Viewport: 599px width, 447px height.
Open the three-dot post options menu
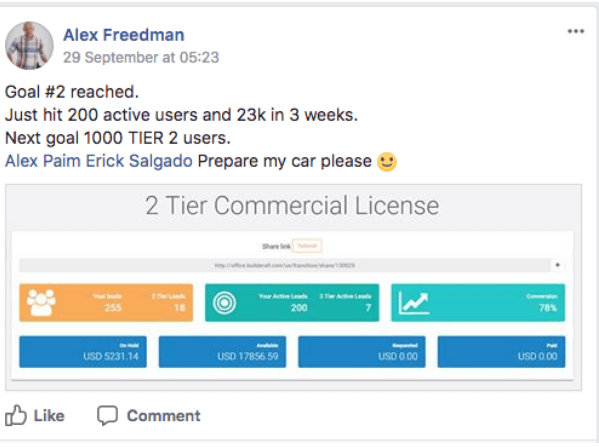(576, 31)
